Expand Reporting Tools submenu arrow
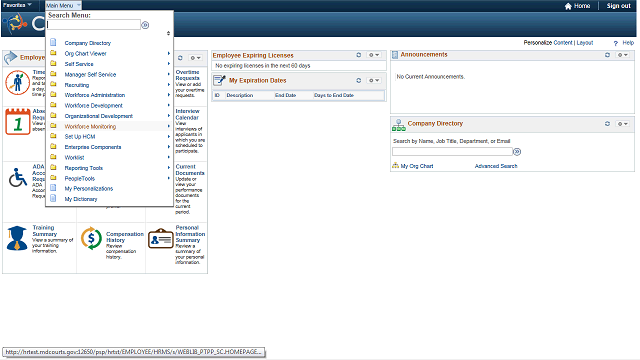The height and width of the screenshot is (360, 640). click(169, 168)
